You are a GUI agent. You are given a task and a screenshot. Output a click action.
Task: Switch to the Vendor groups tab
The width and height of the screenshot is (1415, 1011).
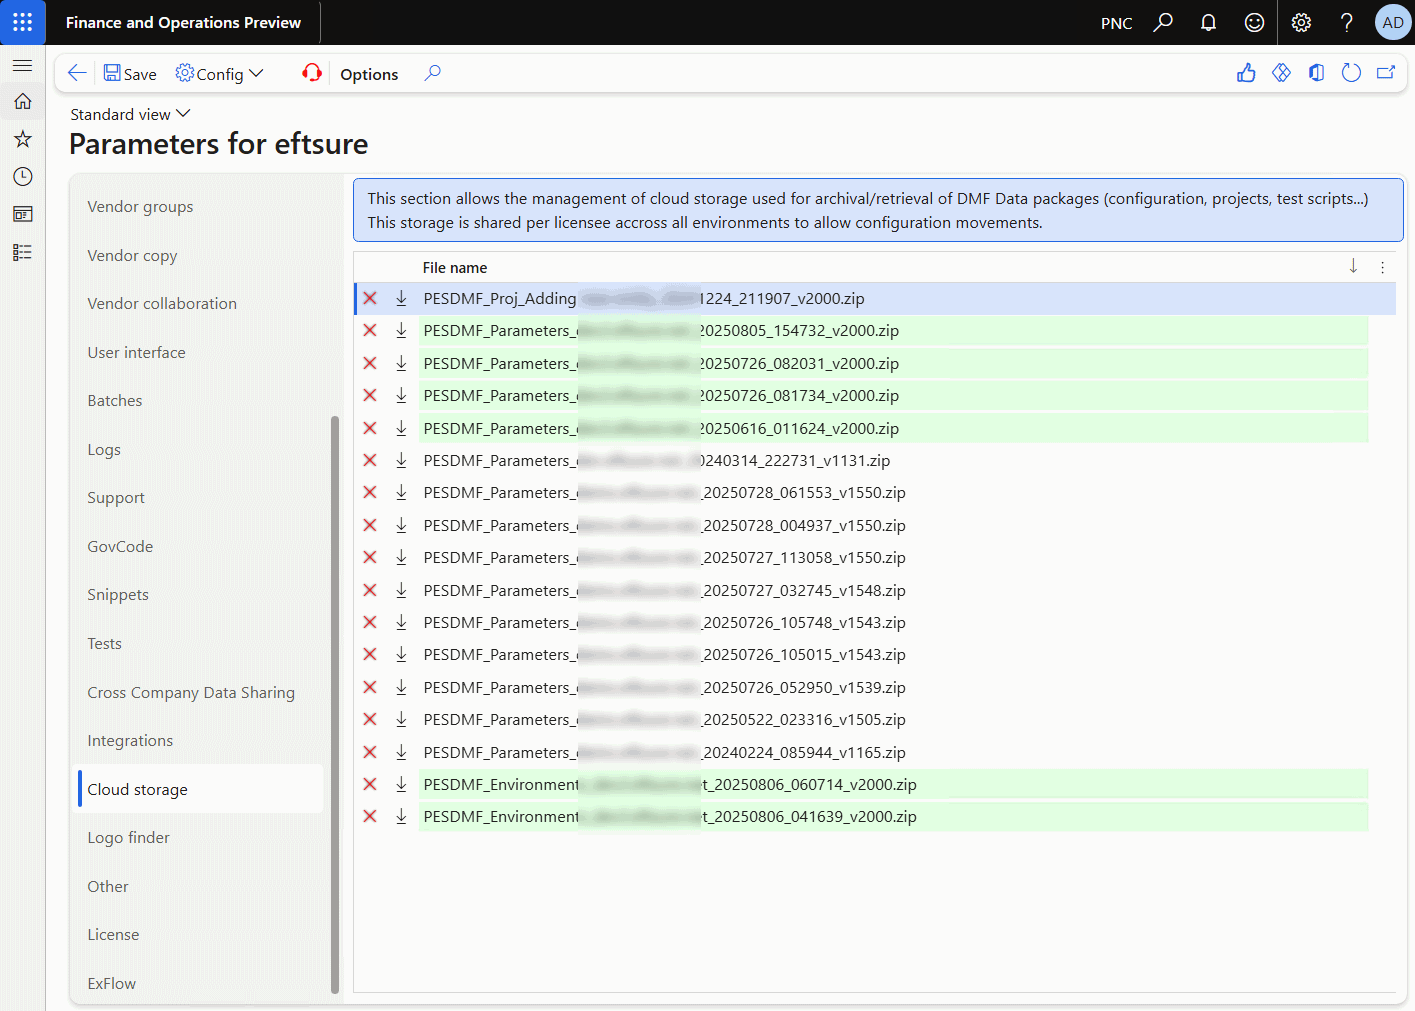(140, 207)
